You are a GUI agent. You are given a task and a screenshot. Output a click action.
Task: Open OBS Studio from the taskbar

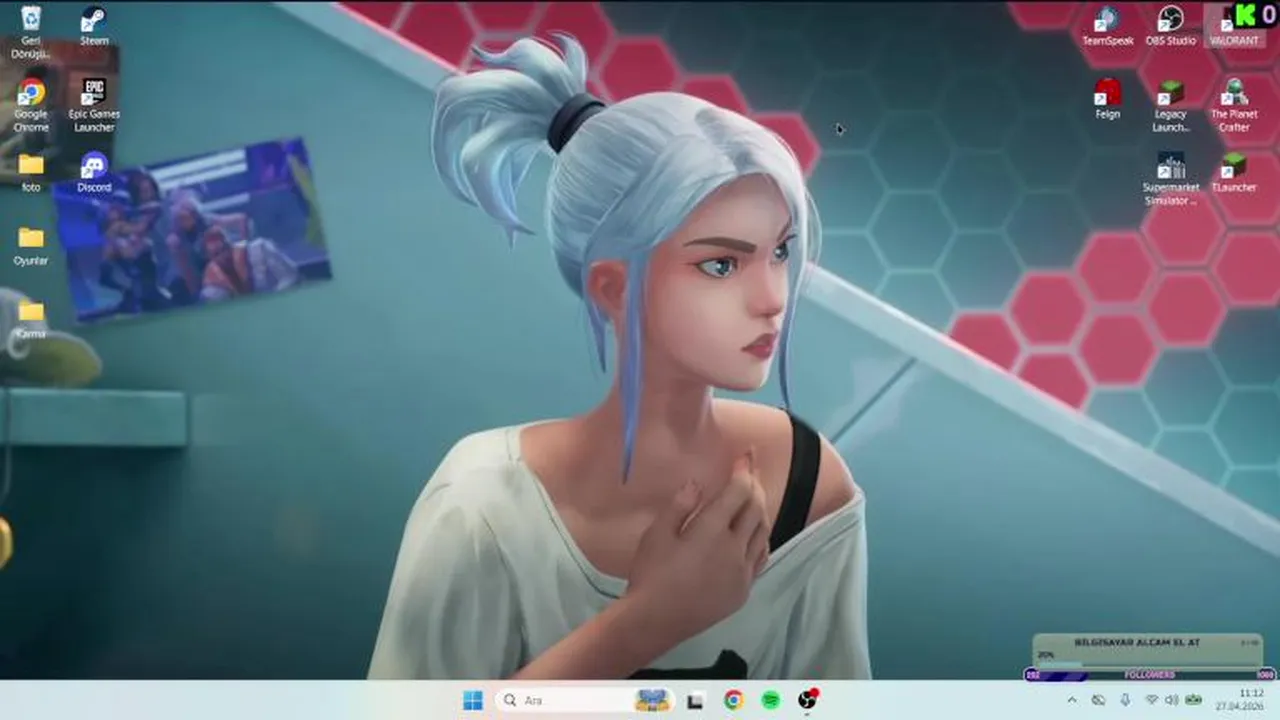tap(809, 699)
